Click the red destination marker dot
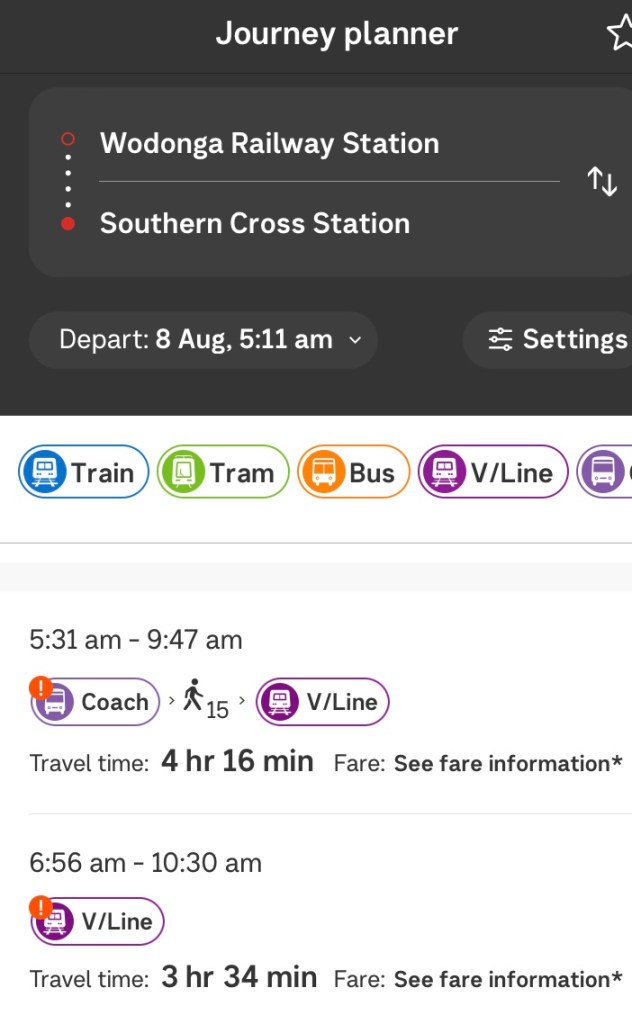The image size is (632, 1024). pos(68,224)
